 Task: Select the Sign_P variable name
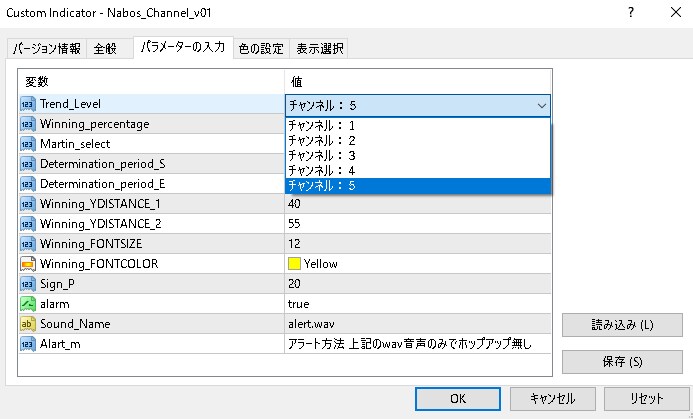[57, 284]
